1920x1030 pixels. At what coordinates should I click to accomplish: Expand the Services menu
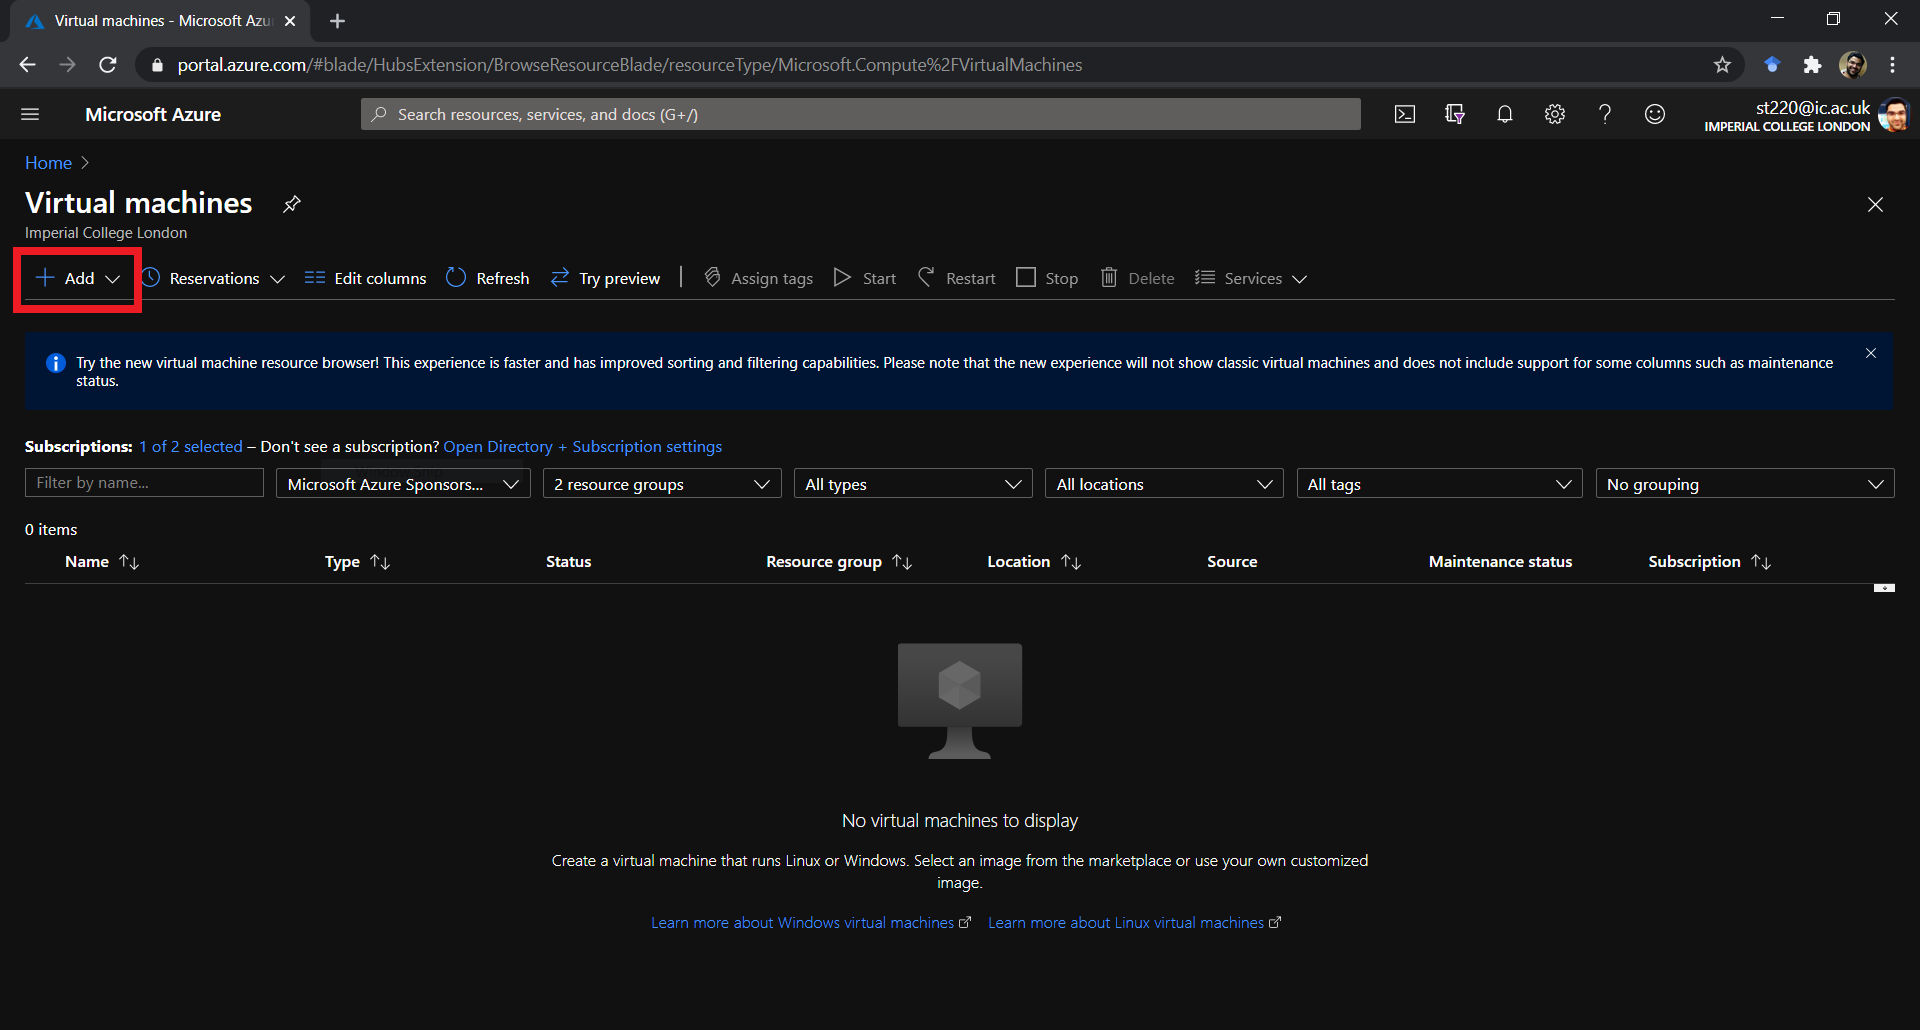[x=1251, y=278]
